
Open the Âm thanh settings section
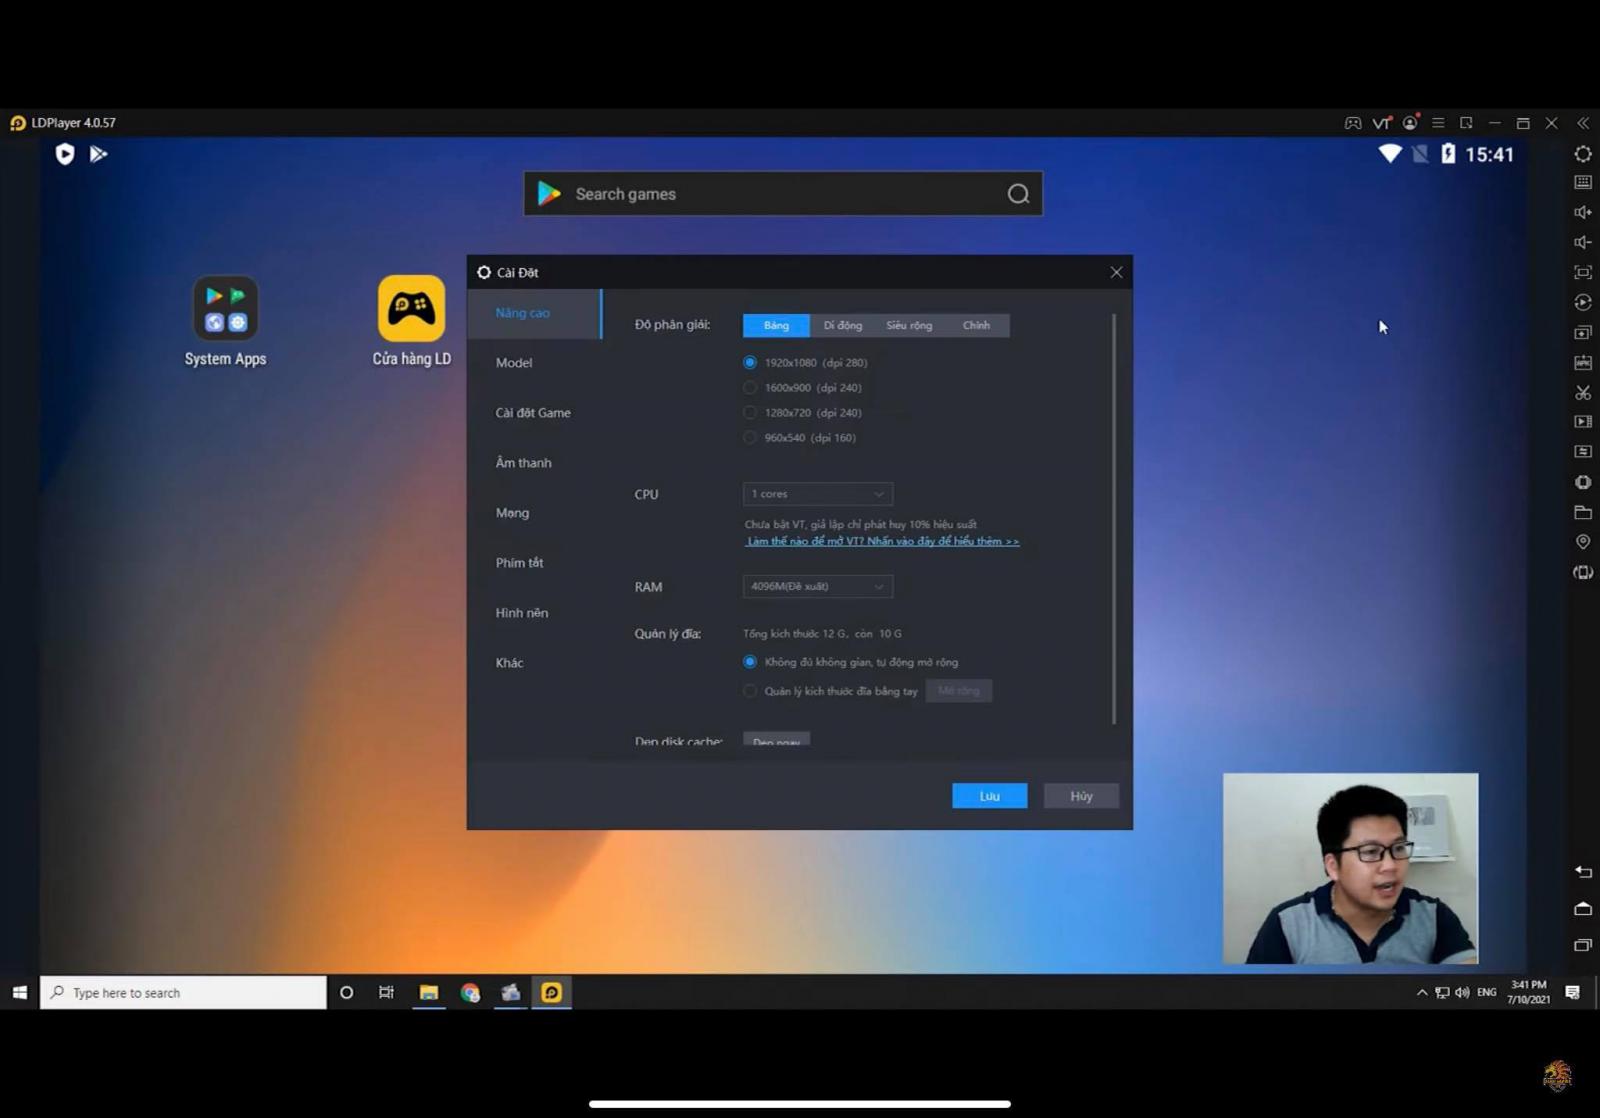click(534, 463)
